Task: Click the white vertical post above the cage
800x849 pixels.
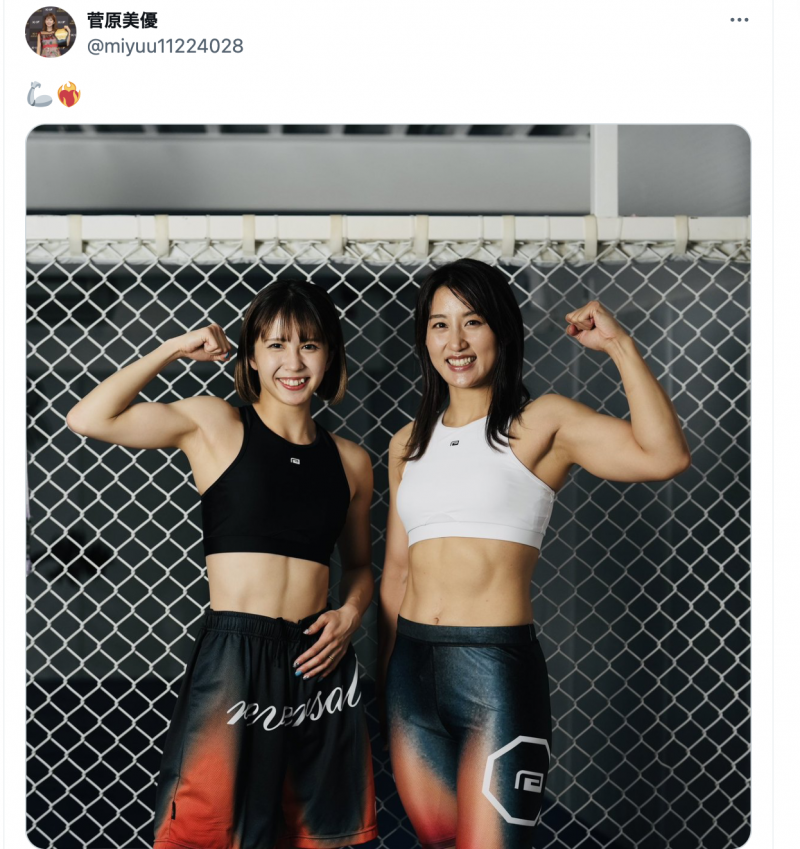Action: (604, 170)
